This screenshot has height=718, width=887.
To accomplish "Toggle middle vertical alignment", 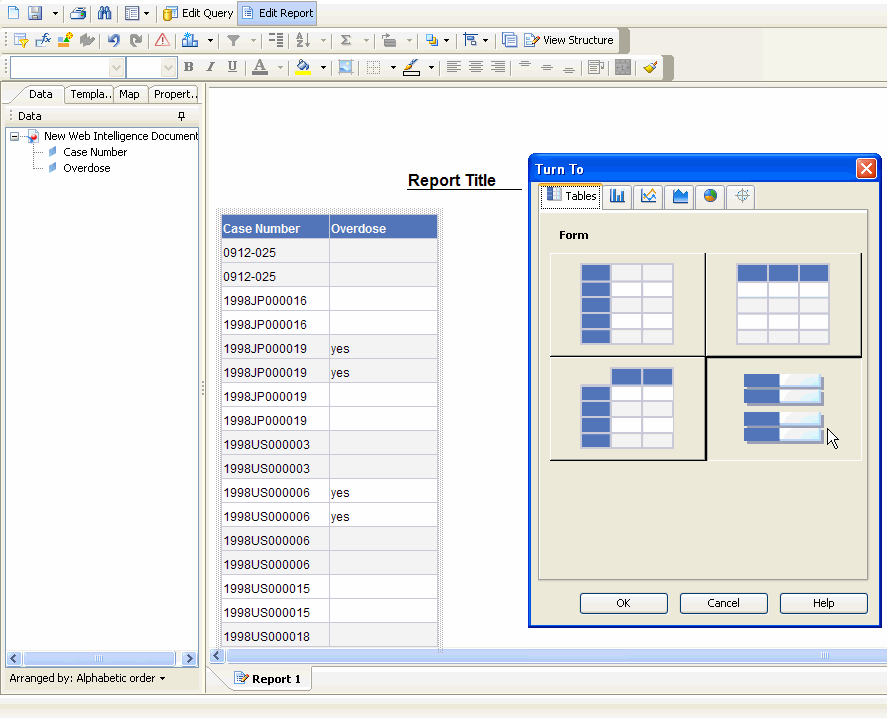I will 546,67.
